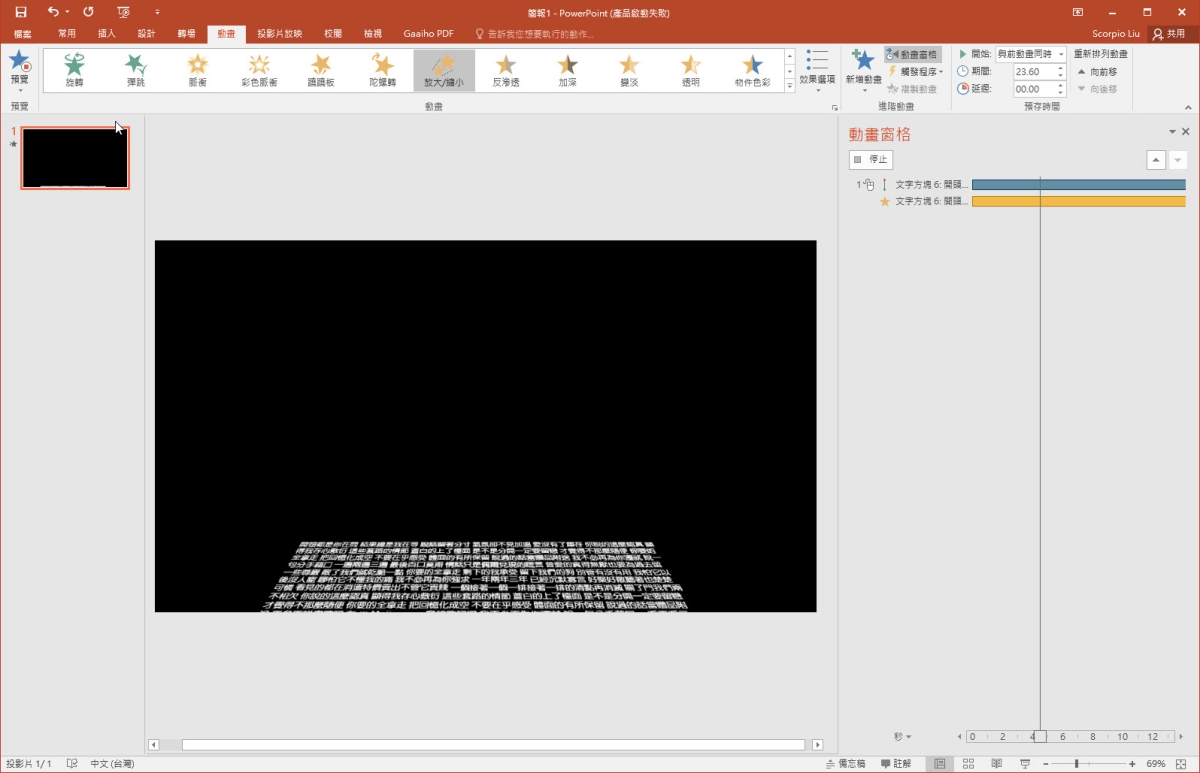
Task: Click the 新增動畫 add animation icon
Action: pos(863,62)
